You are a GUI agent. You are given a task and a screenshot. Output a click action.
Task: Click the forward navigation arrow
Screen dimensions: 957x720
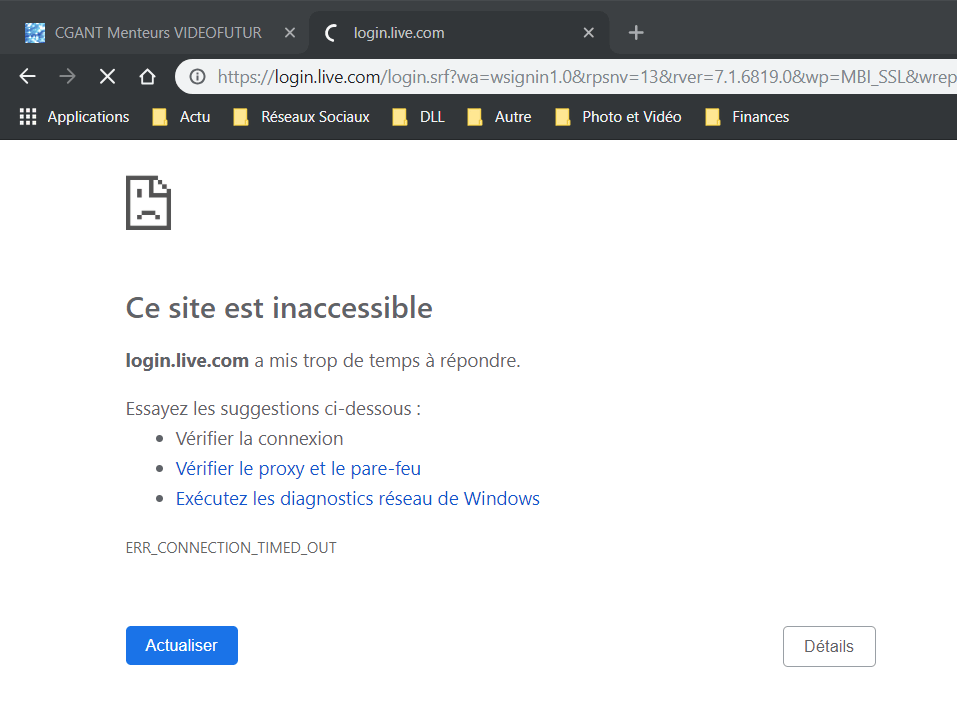pos(67,76)
